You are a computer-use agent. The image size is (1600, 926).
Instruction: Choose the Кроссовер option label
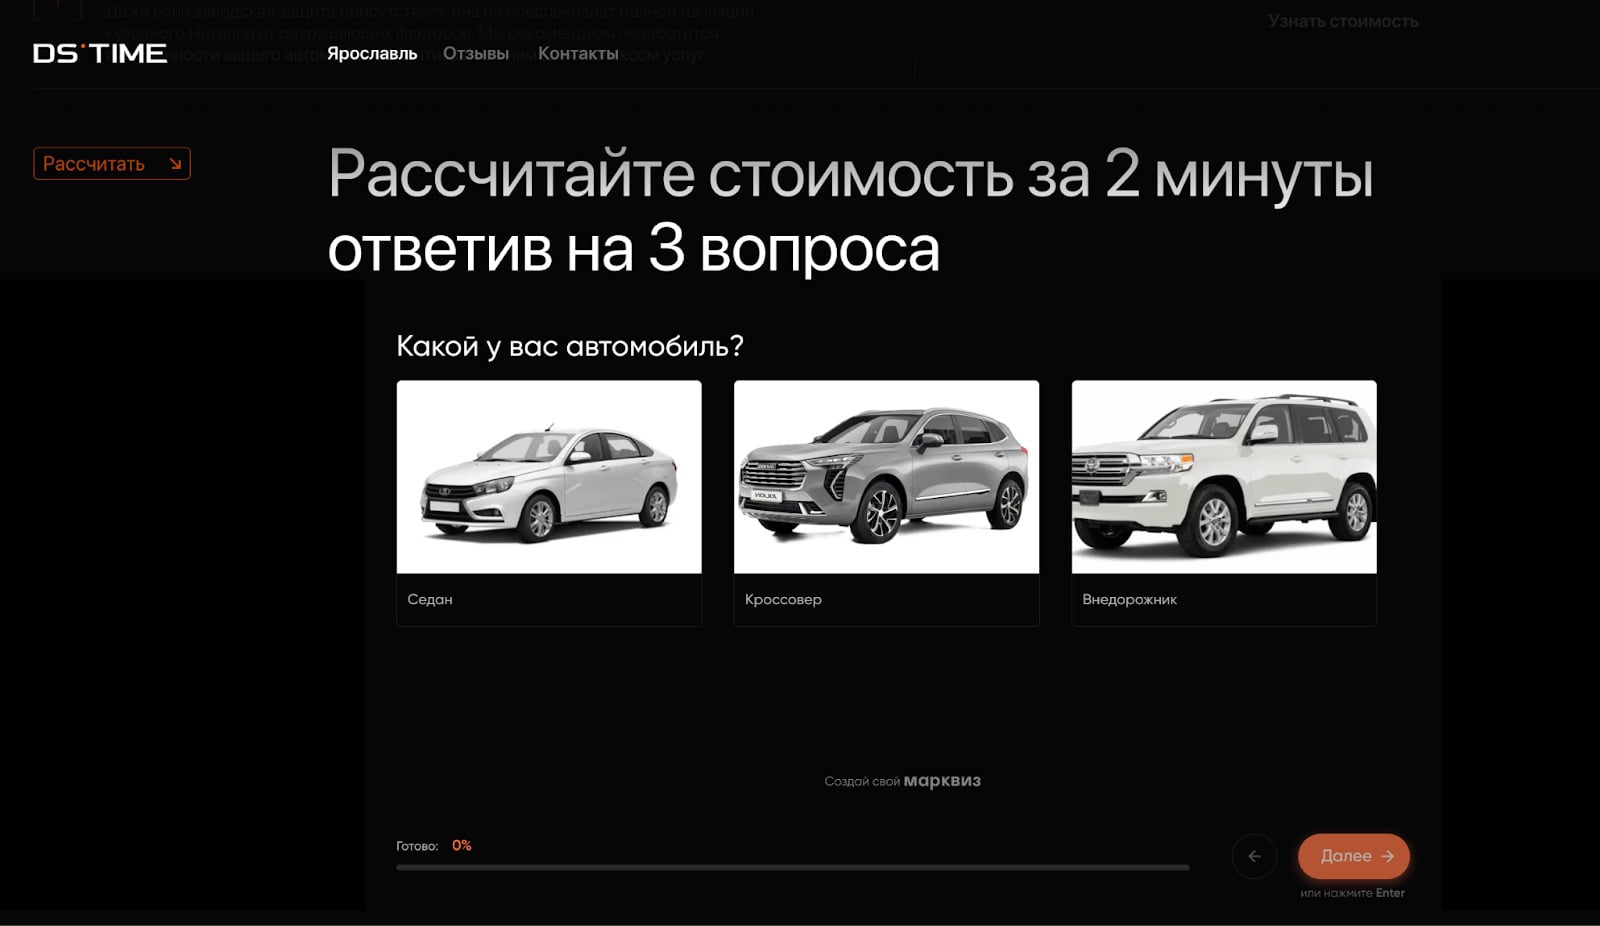(x=783, y=599)
